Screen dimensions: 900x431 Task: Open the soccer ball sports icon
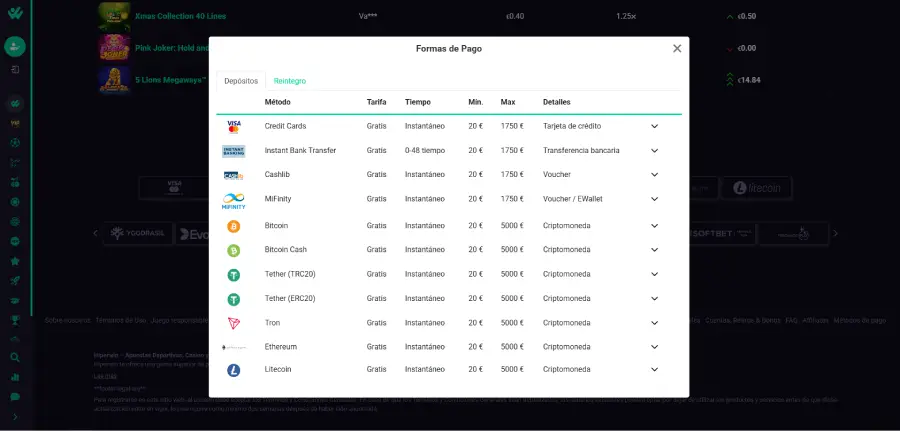coord(15,142)
